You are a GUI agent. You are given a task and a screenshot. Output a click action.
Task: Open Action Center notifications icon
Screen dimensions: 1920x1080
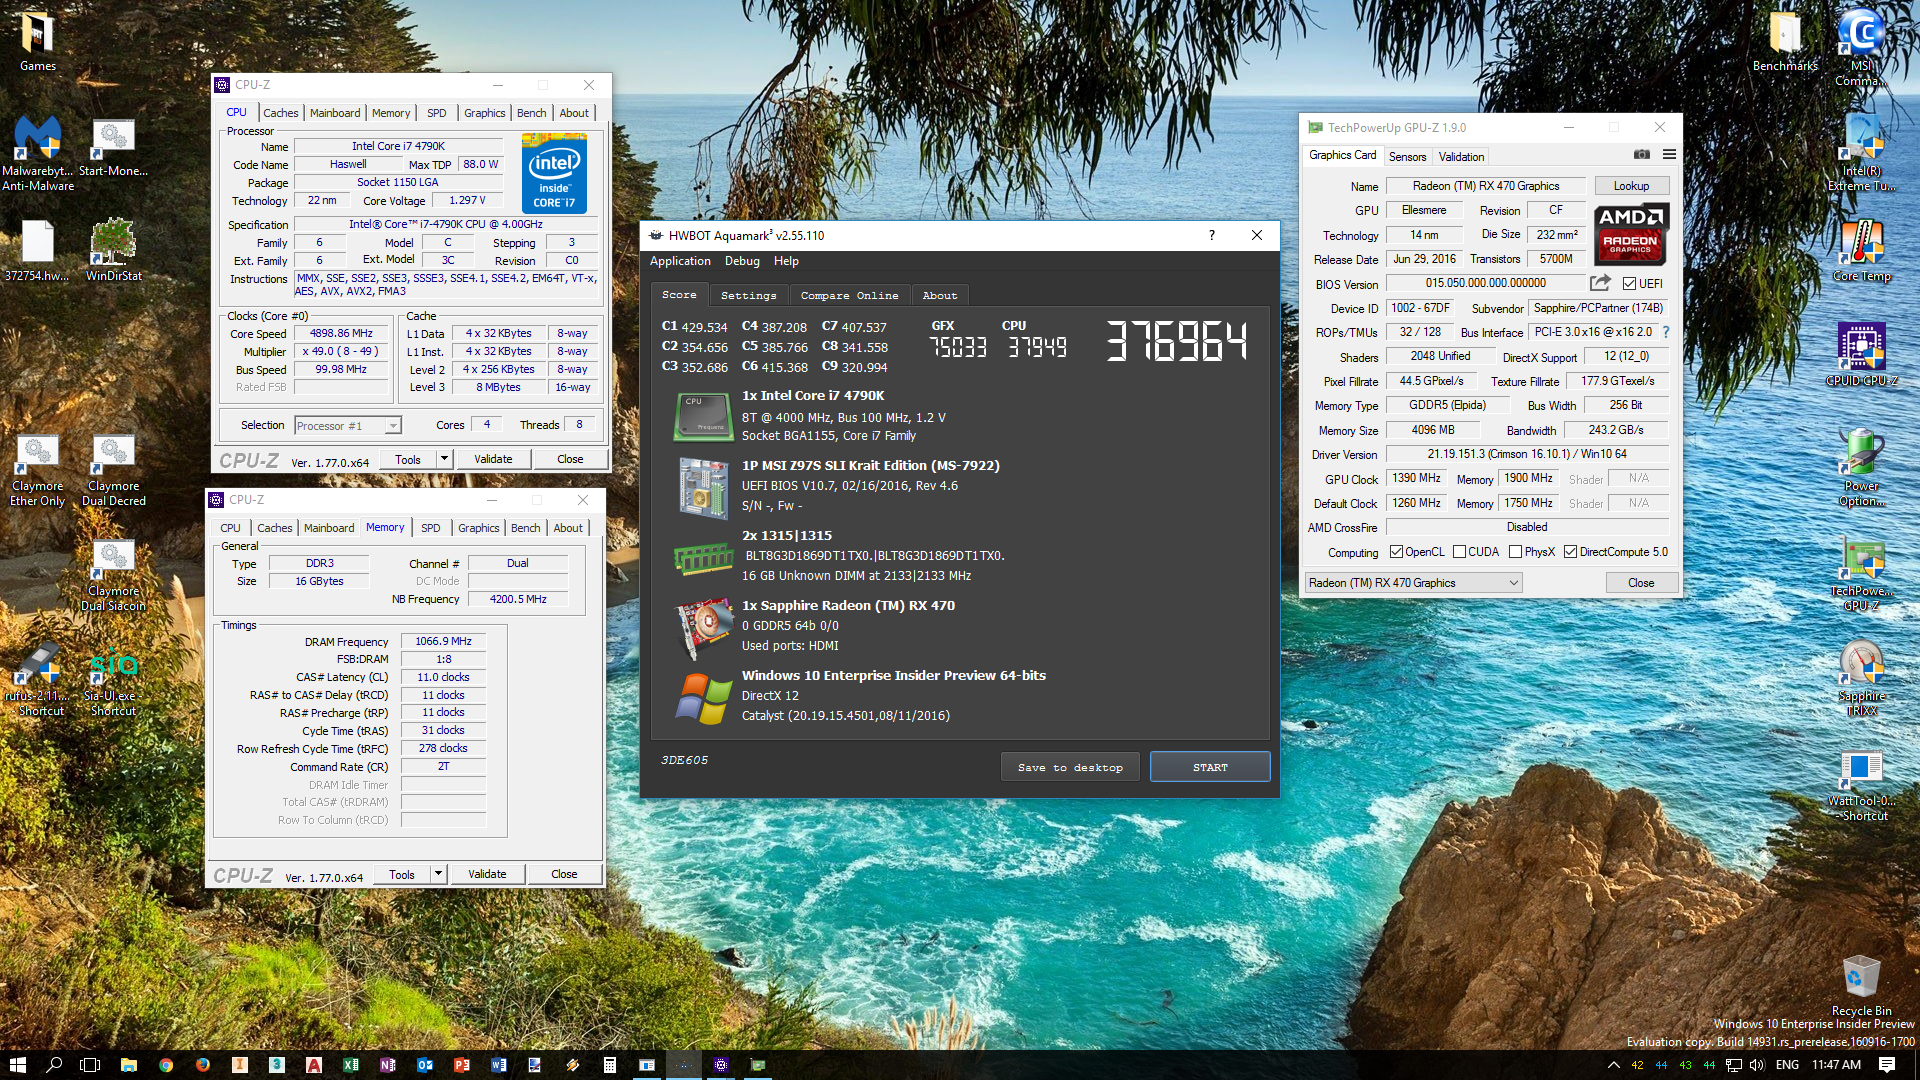[x=1887, y=1065]
